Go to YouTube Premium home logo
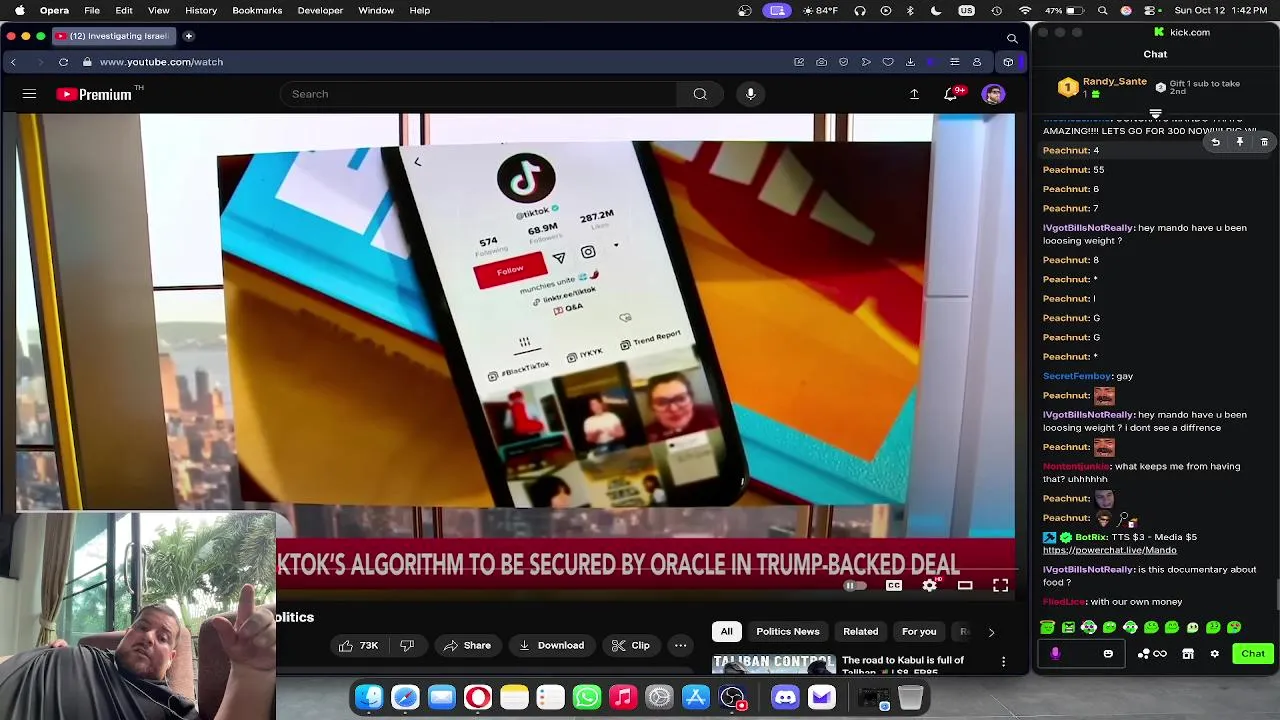Image resolution: width=1280 pixels, height=720 pixels. tap(95, 94)
